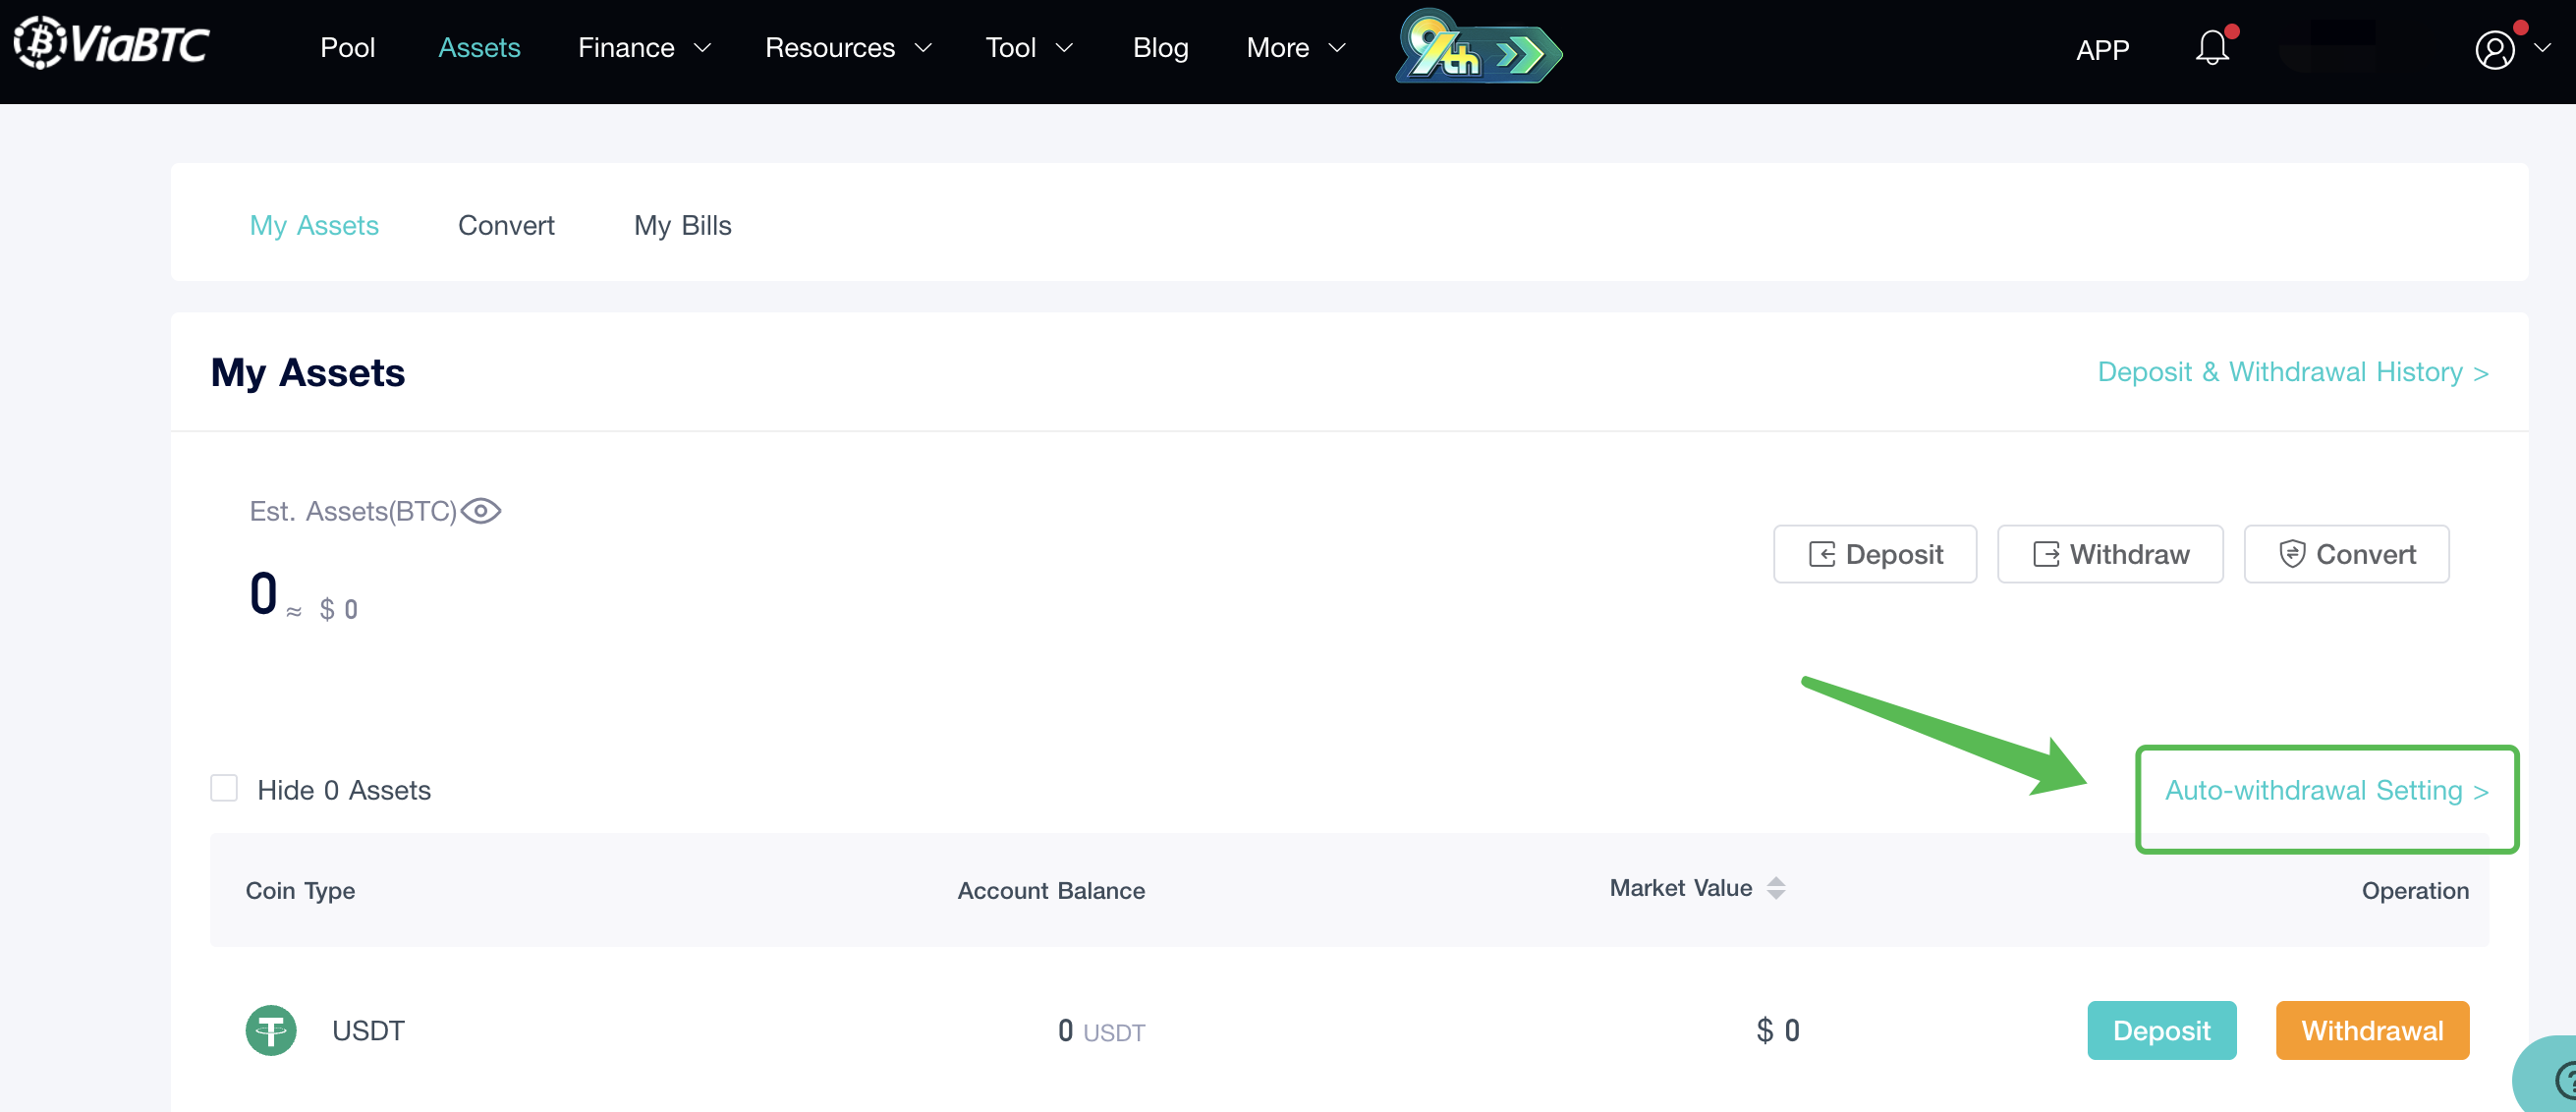Click the 9th anniversary banner
The width and height of the screenshot is (2576, 1112).
(x=1478, y=47)
